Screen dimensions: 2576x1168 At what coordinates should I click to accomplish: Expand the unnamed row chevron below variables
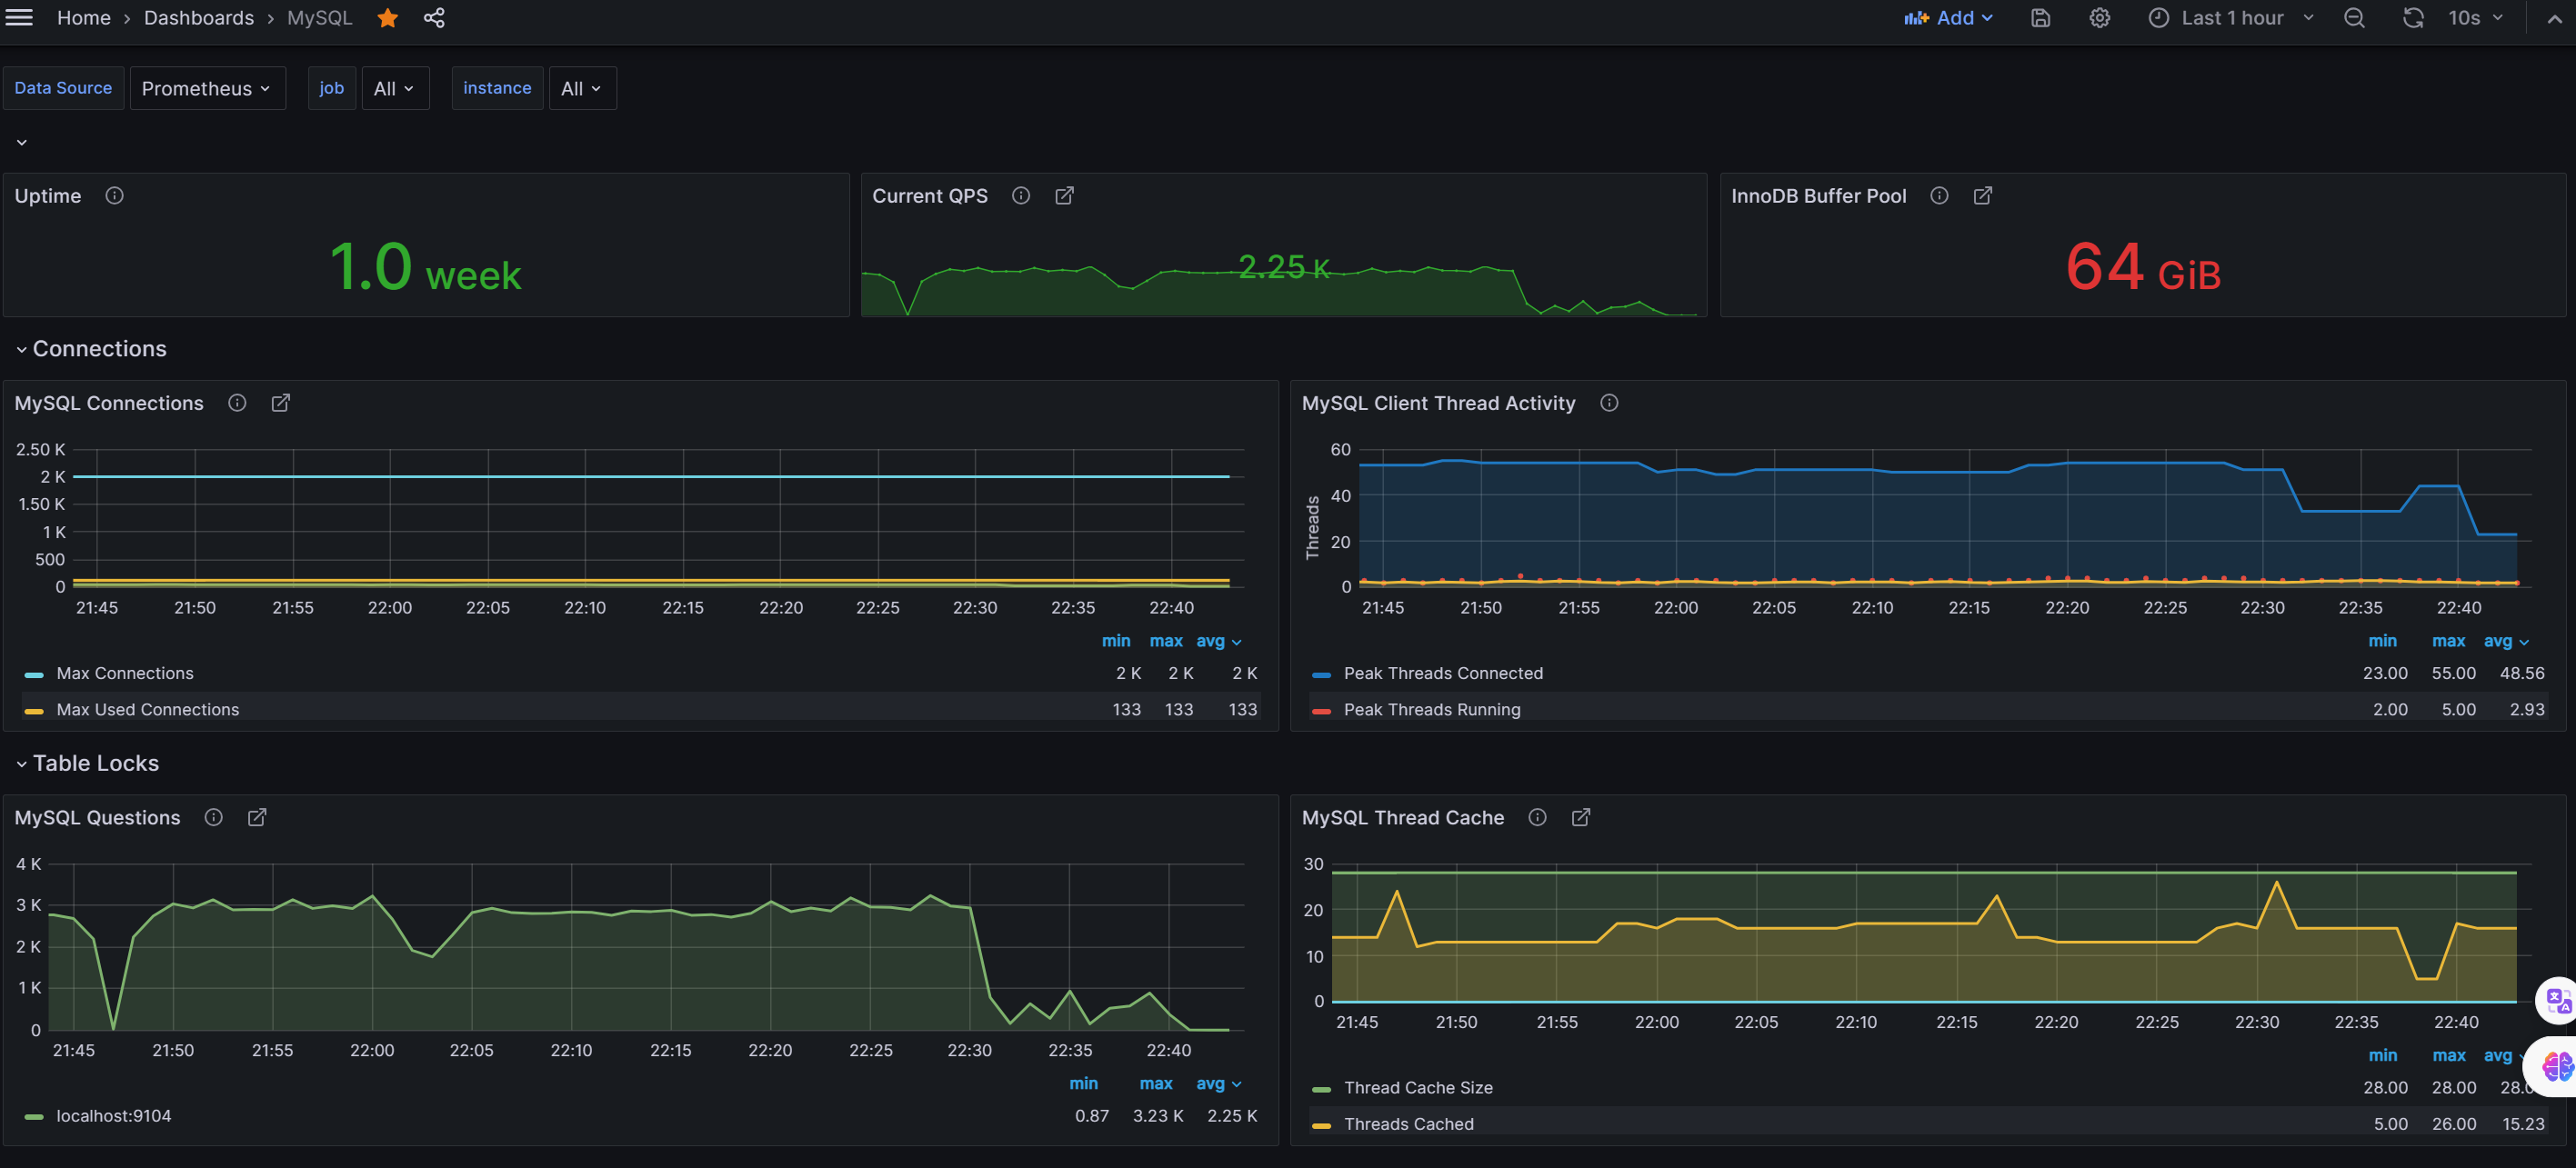21,142
